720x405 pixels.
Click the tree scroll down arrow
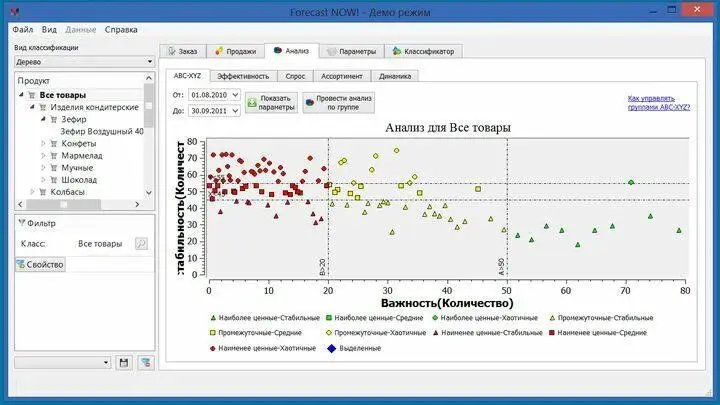tap(149, 192)
